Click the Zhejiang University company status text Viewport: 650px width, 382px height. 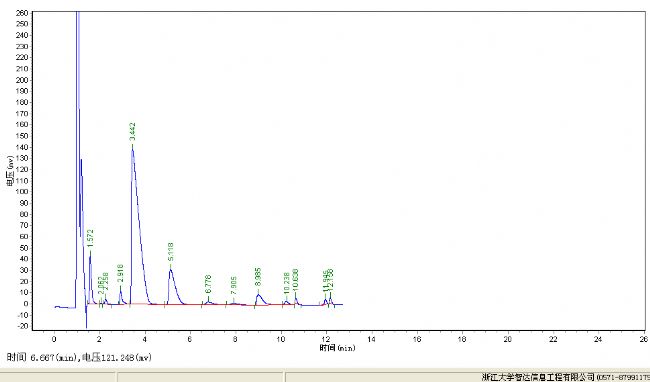[565, 377]
